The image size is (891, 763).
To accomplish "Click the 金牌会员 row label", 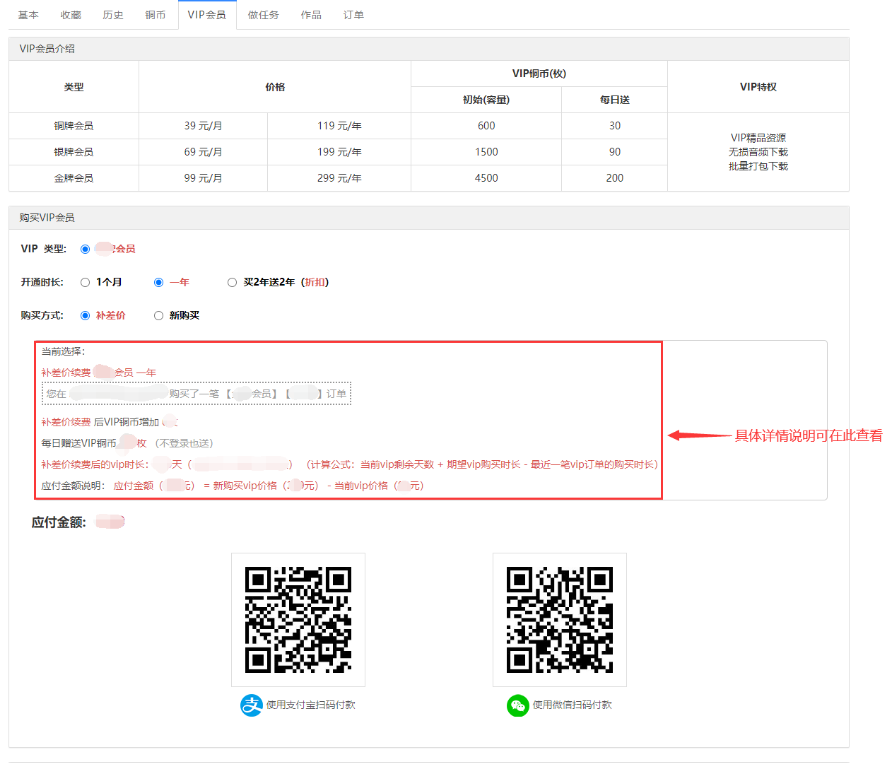I will tap(74, 178).
